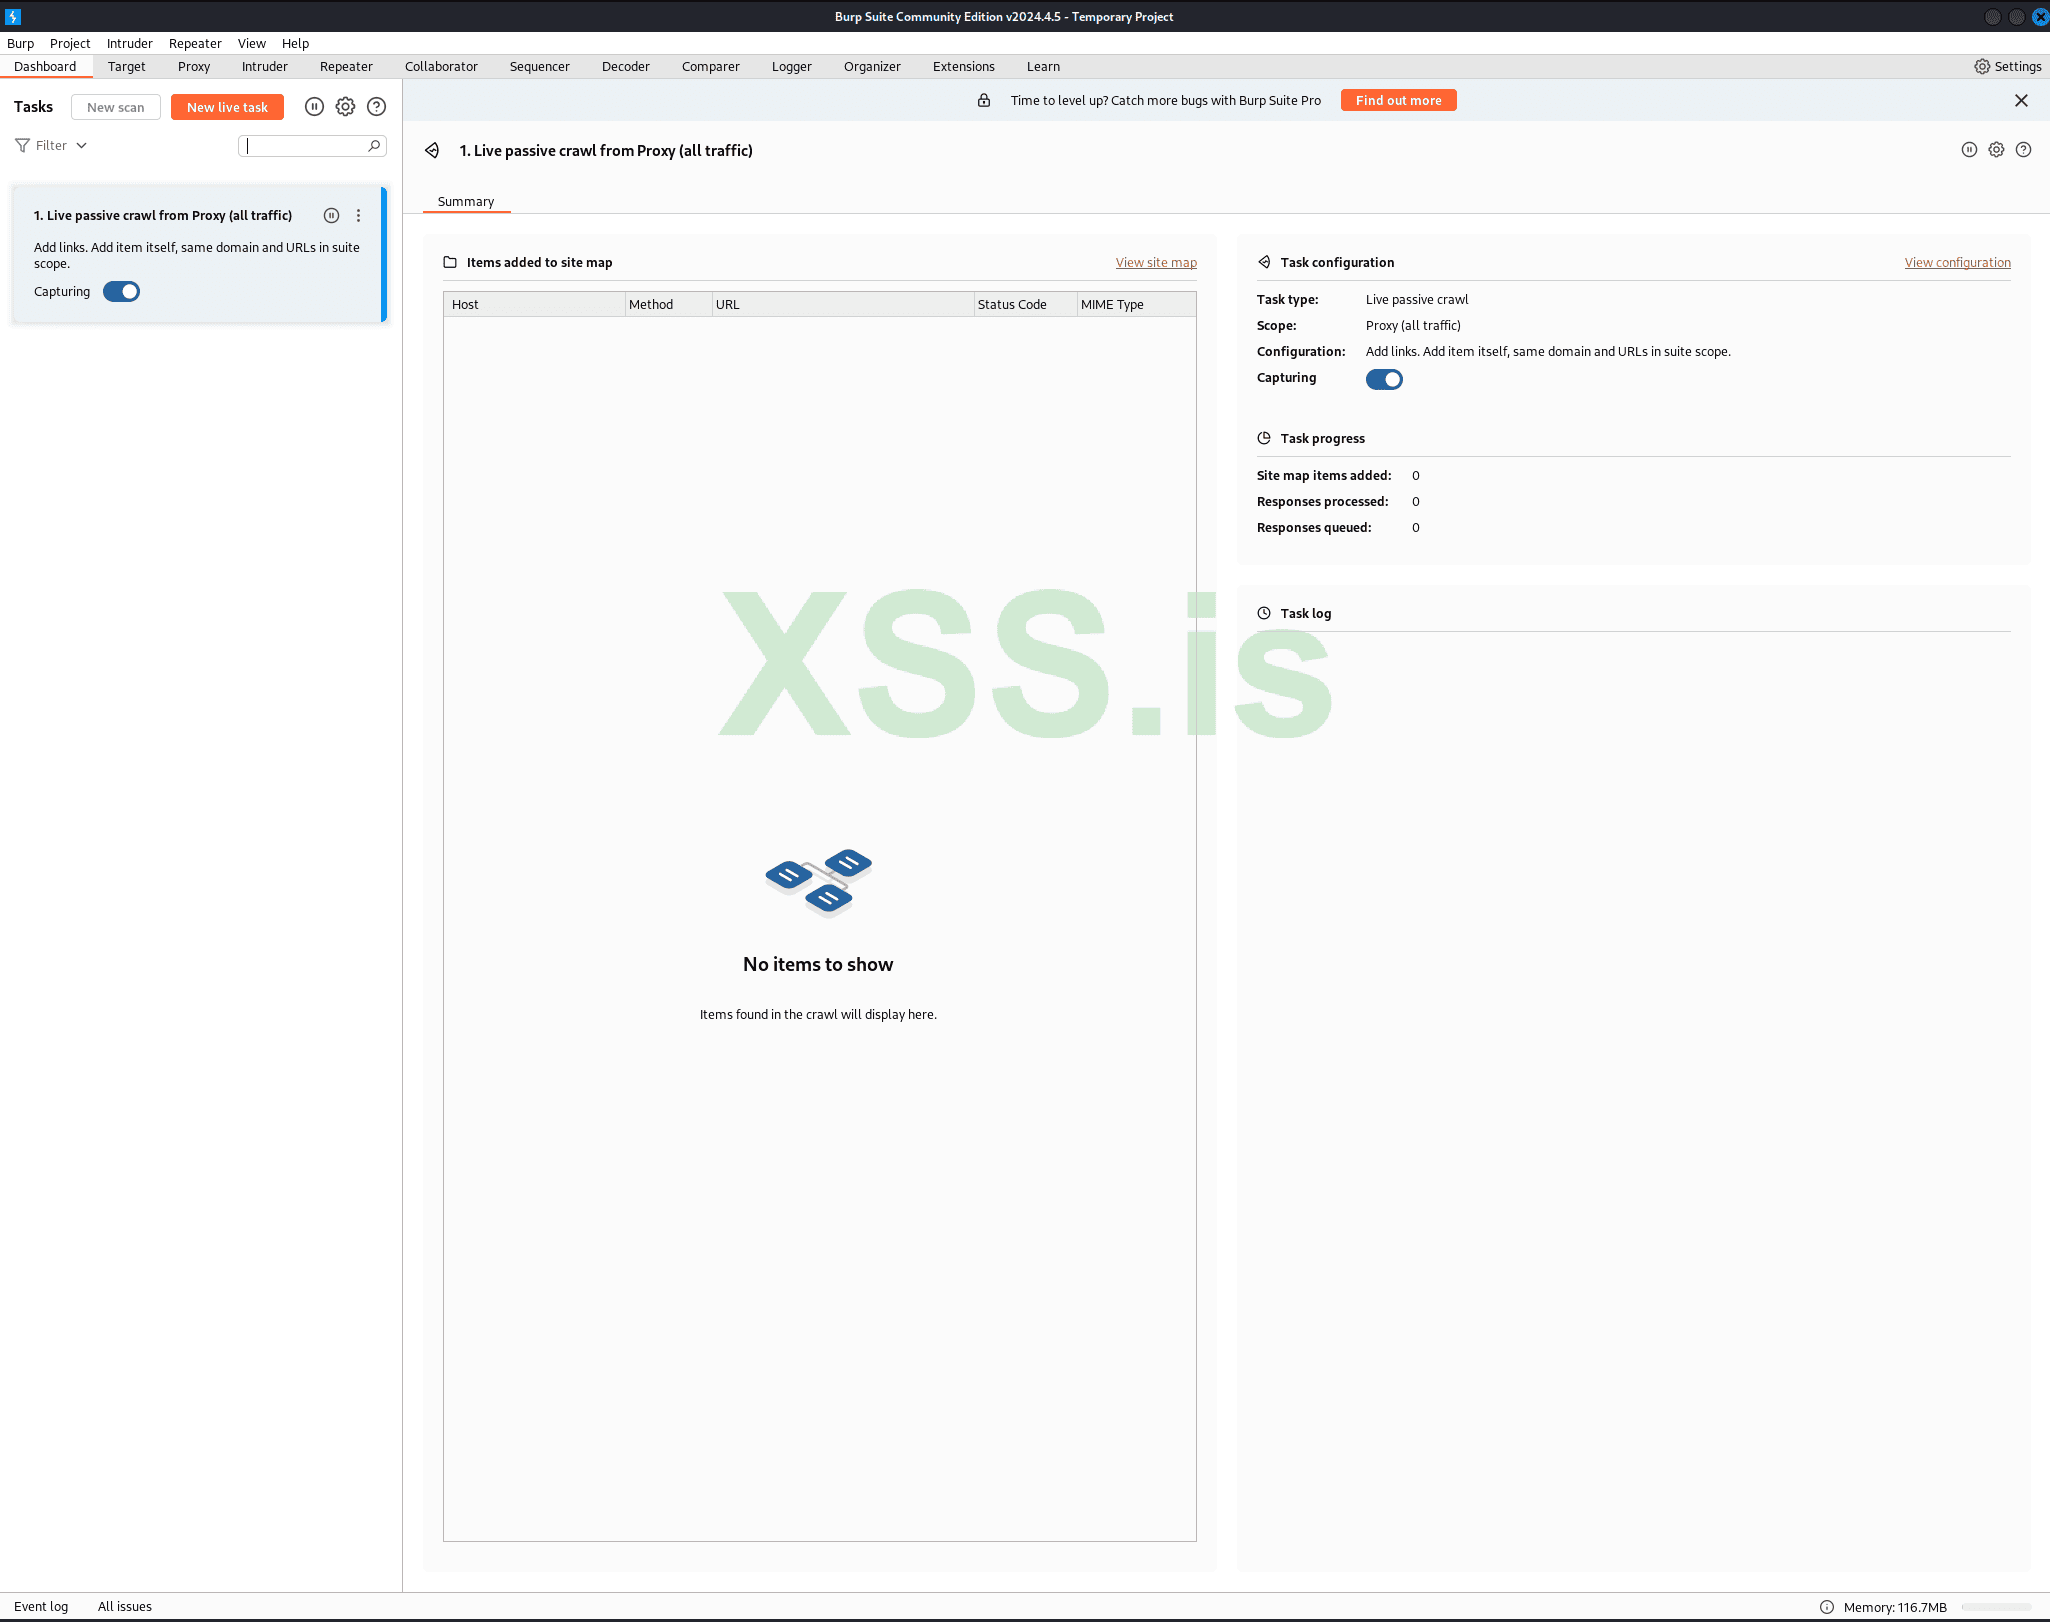Open three-dot menu on task card

pos(358,216)
